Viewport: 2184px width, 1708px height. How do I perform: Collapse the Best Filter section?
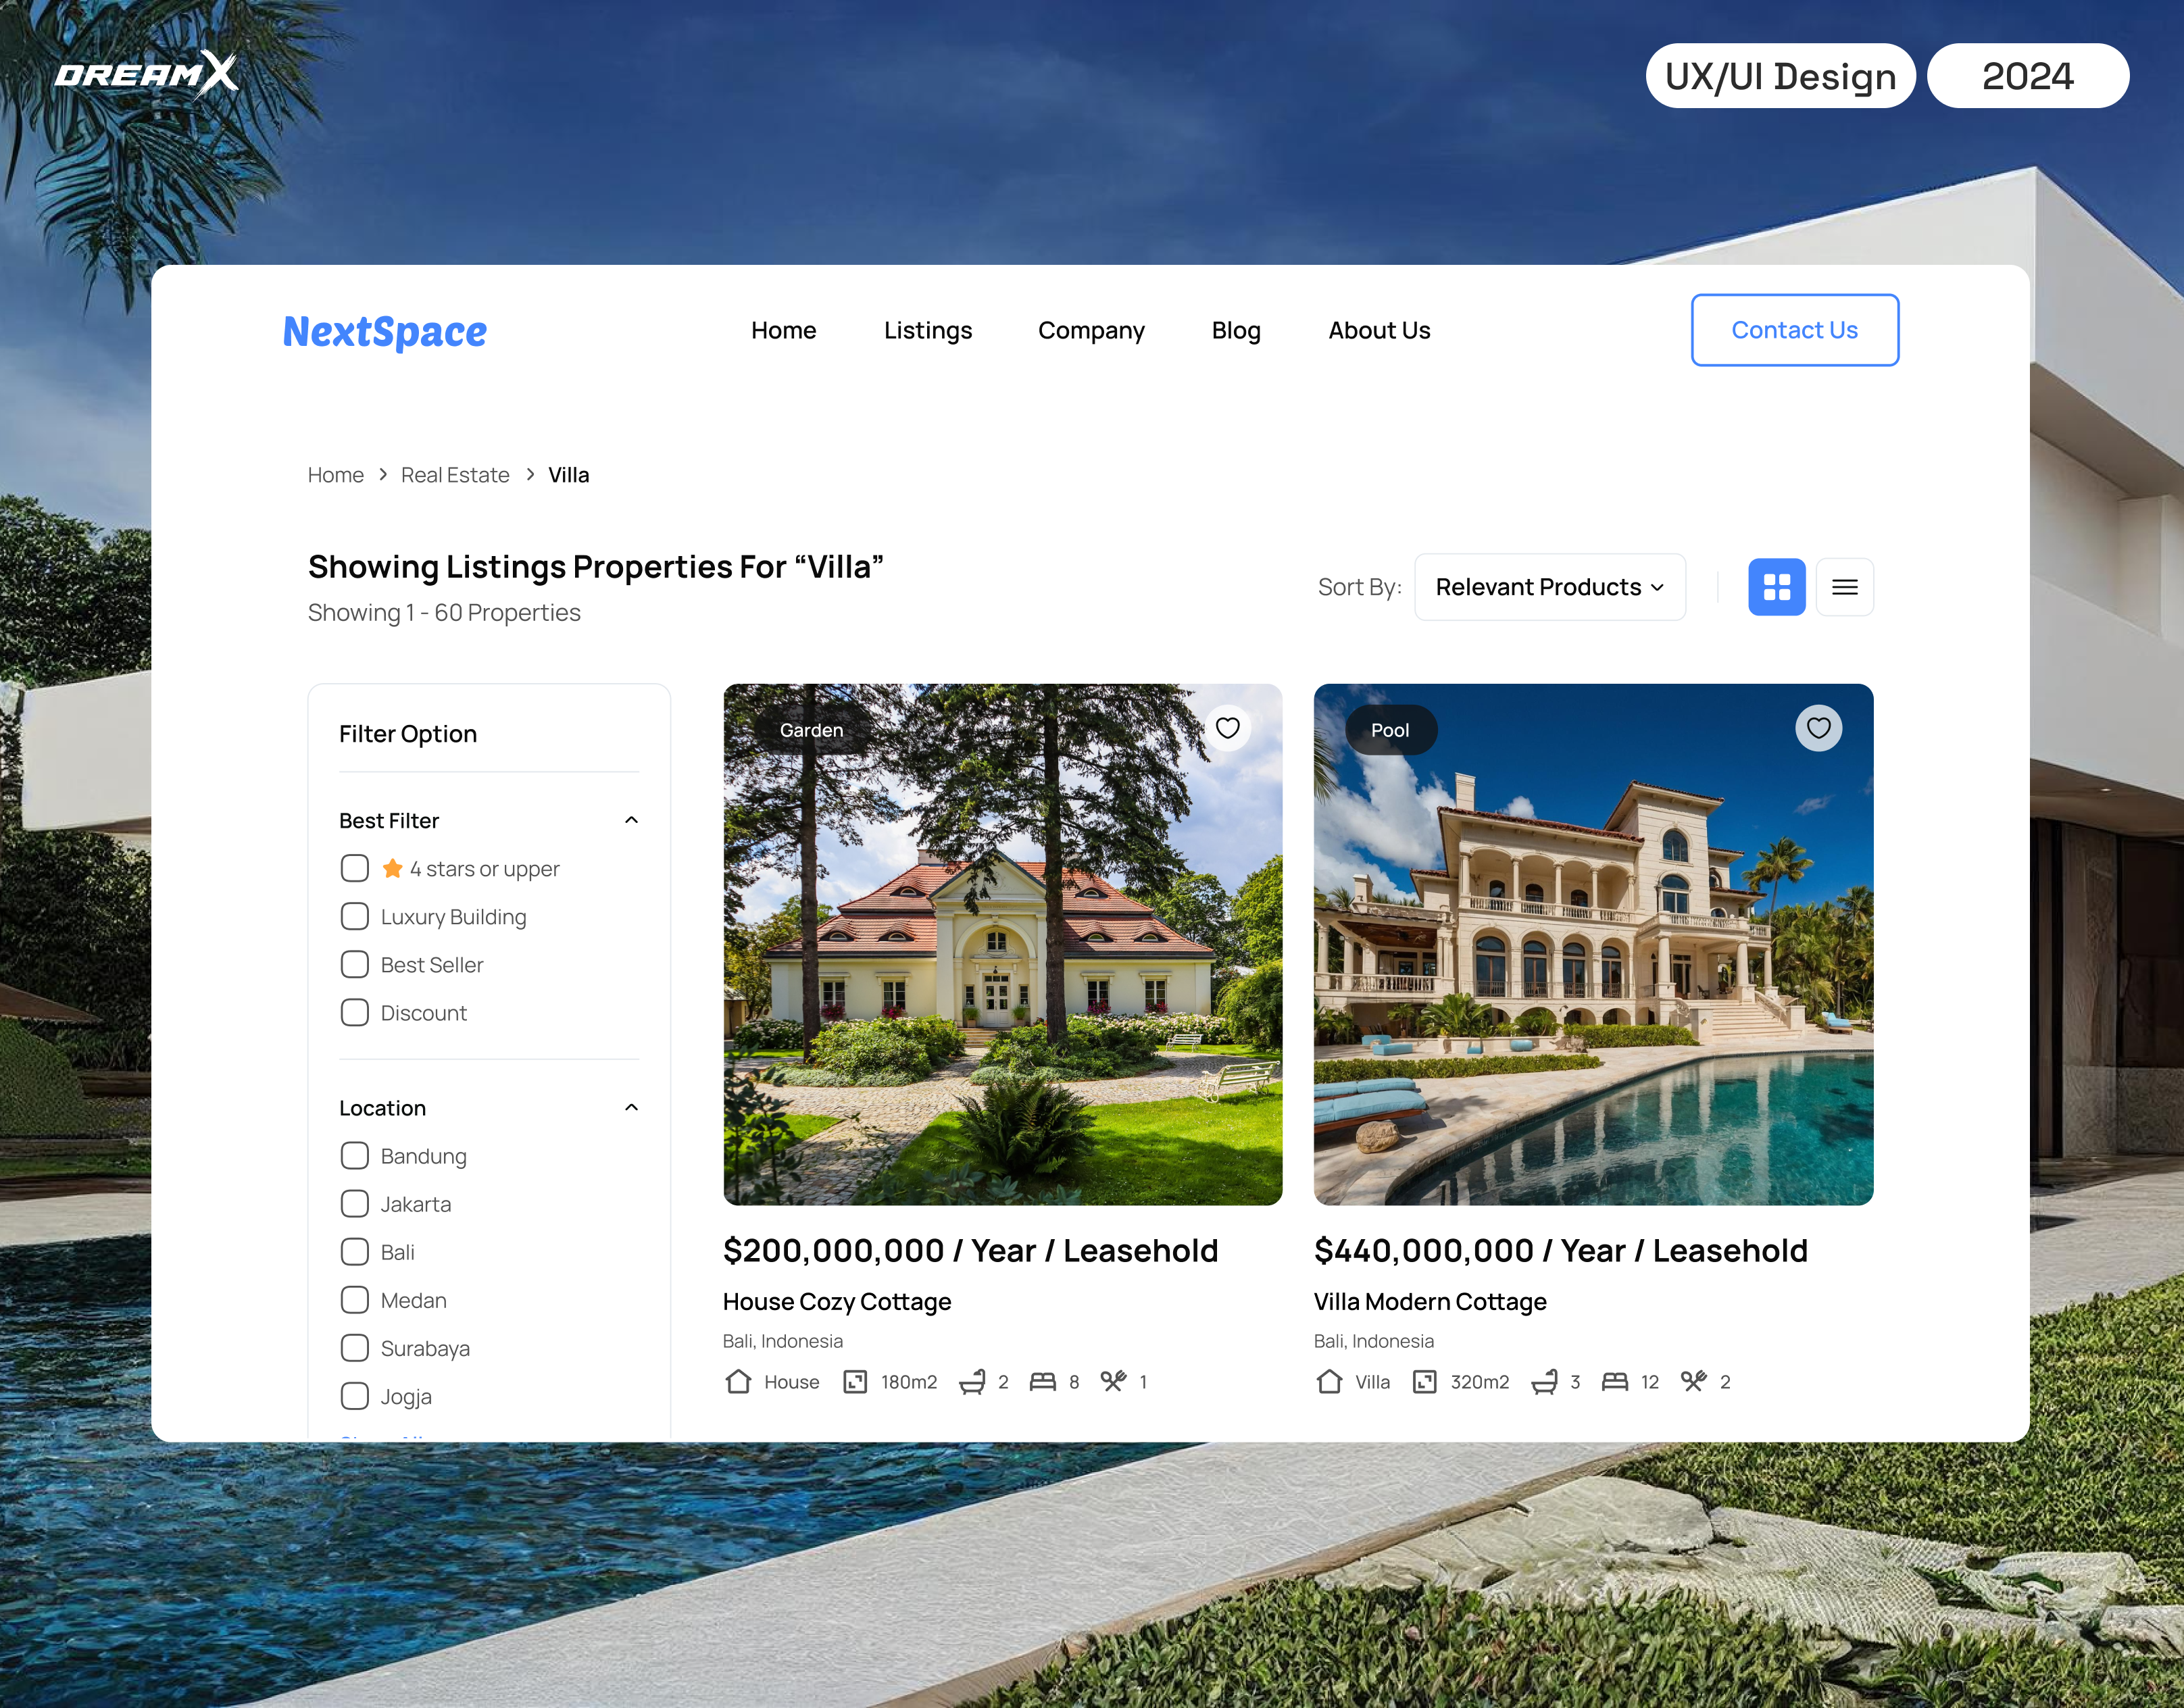coord(631,819)
